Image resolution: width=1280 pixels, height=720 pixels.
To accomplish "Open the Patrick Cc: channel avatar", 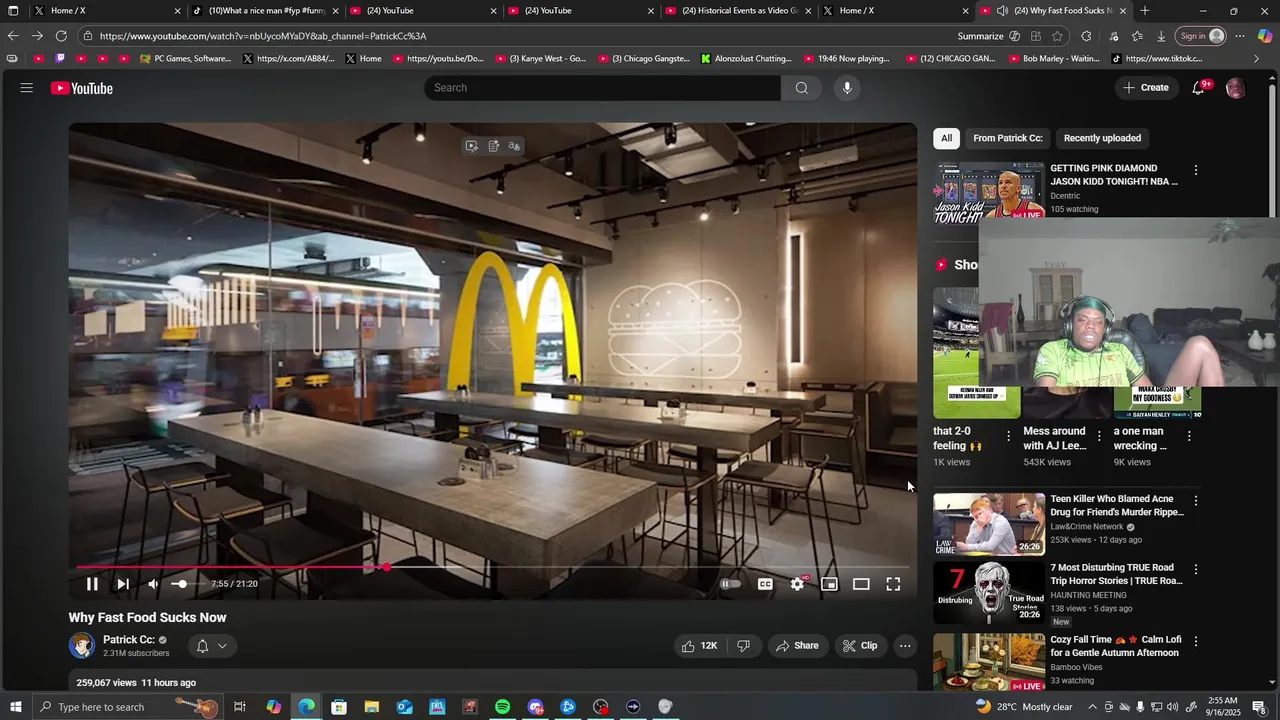I will pyautogui.click(x=82, y=646).
